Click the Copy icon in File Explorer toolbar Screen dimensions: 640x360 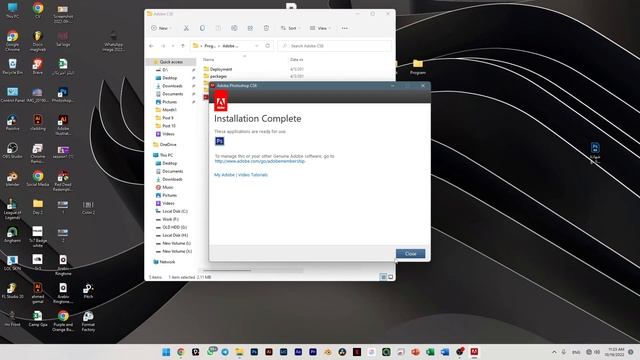tap(202, 28)
